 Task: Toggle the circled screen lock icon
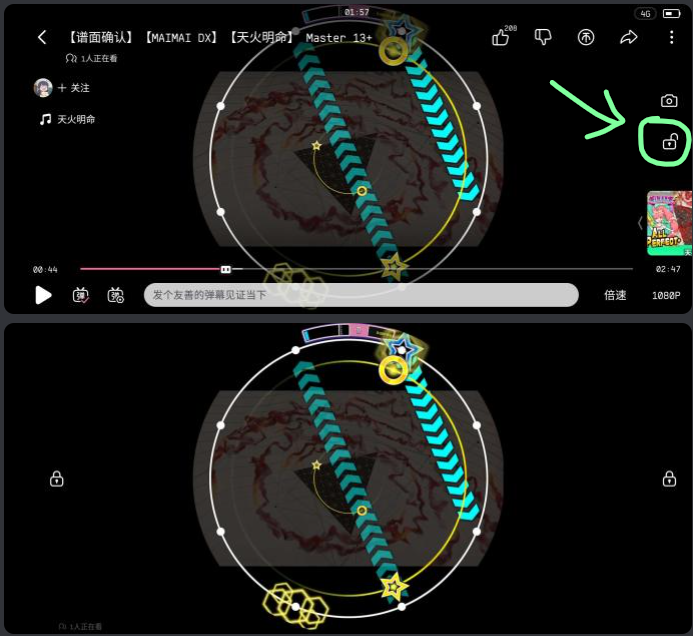click(x=669, y=143)
